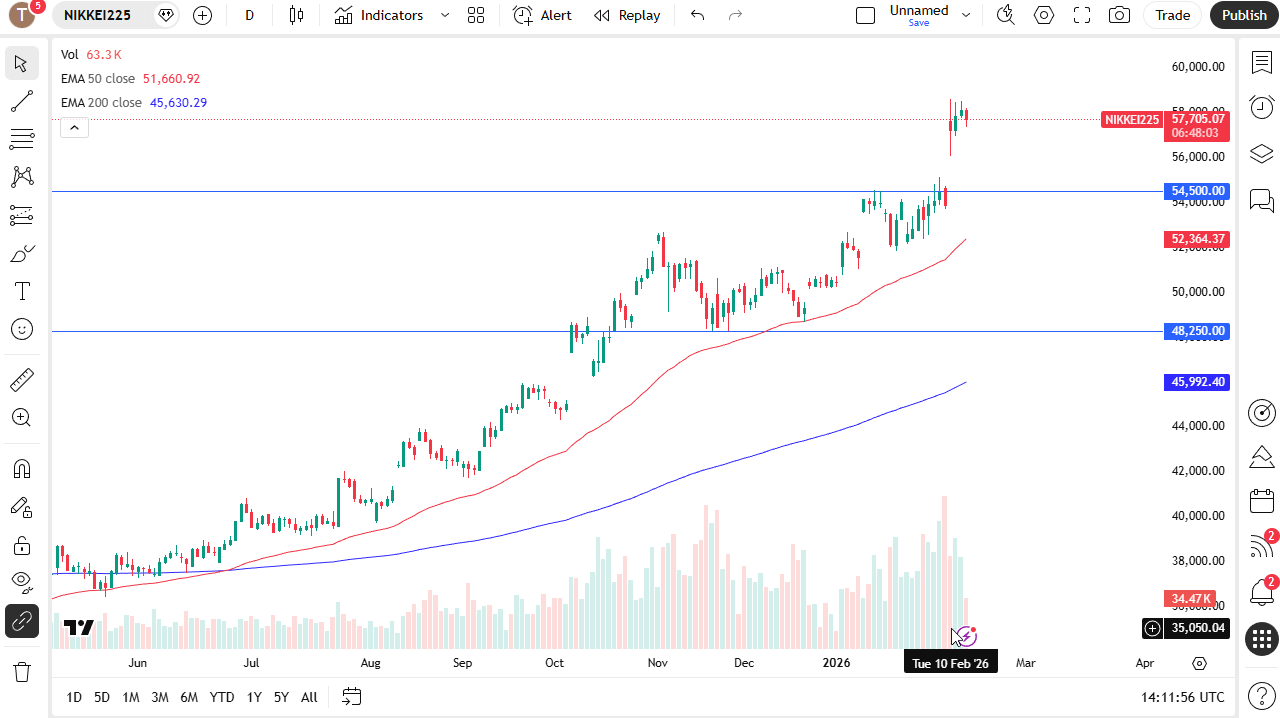The width and height of the screenshot is (1280, 718).
Task: Open quick search magnifier
Action: 1006,15
